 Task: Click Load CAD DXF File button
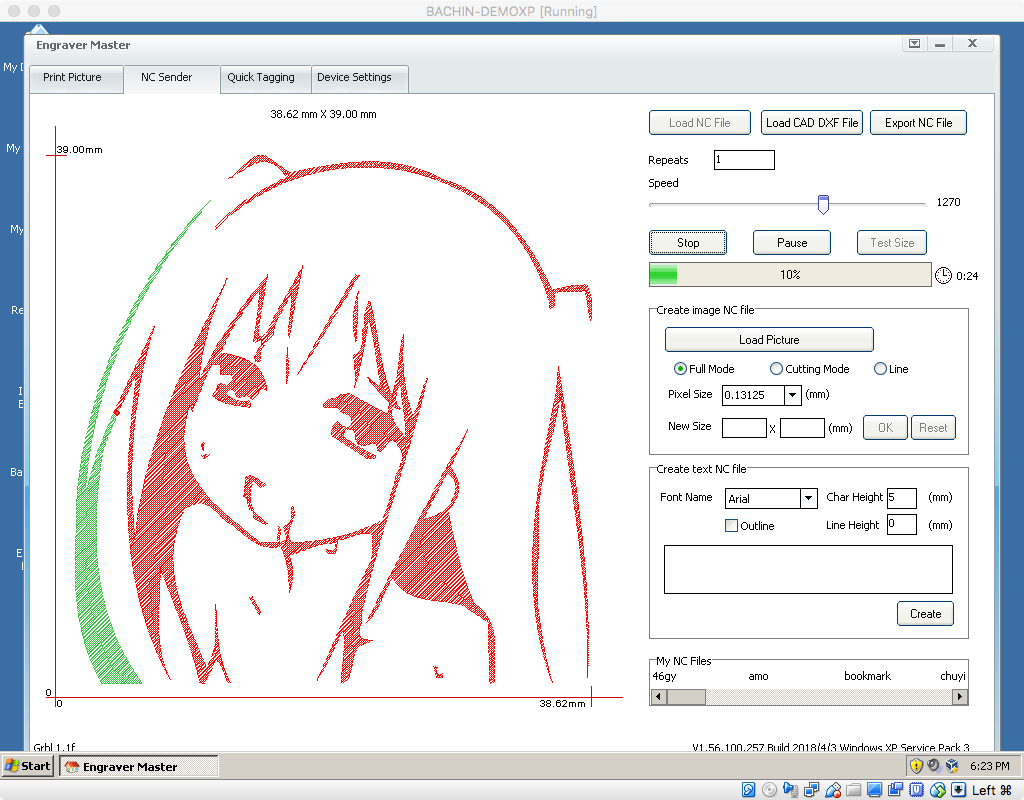[x=812, y=123]
